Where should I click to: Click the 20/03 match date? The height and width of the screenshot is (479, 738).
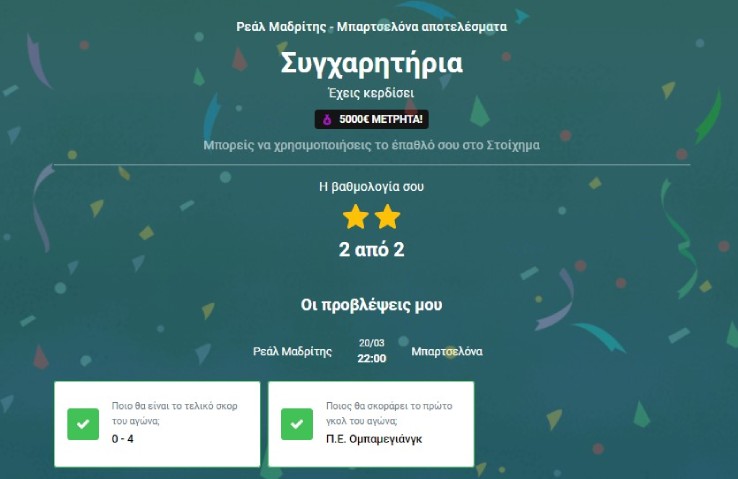[x=372, y=343]
